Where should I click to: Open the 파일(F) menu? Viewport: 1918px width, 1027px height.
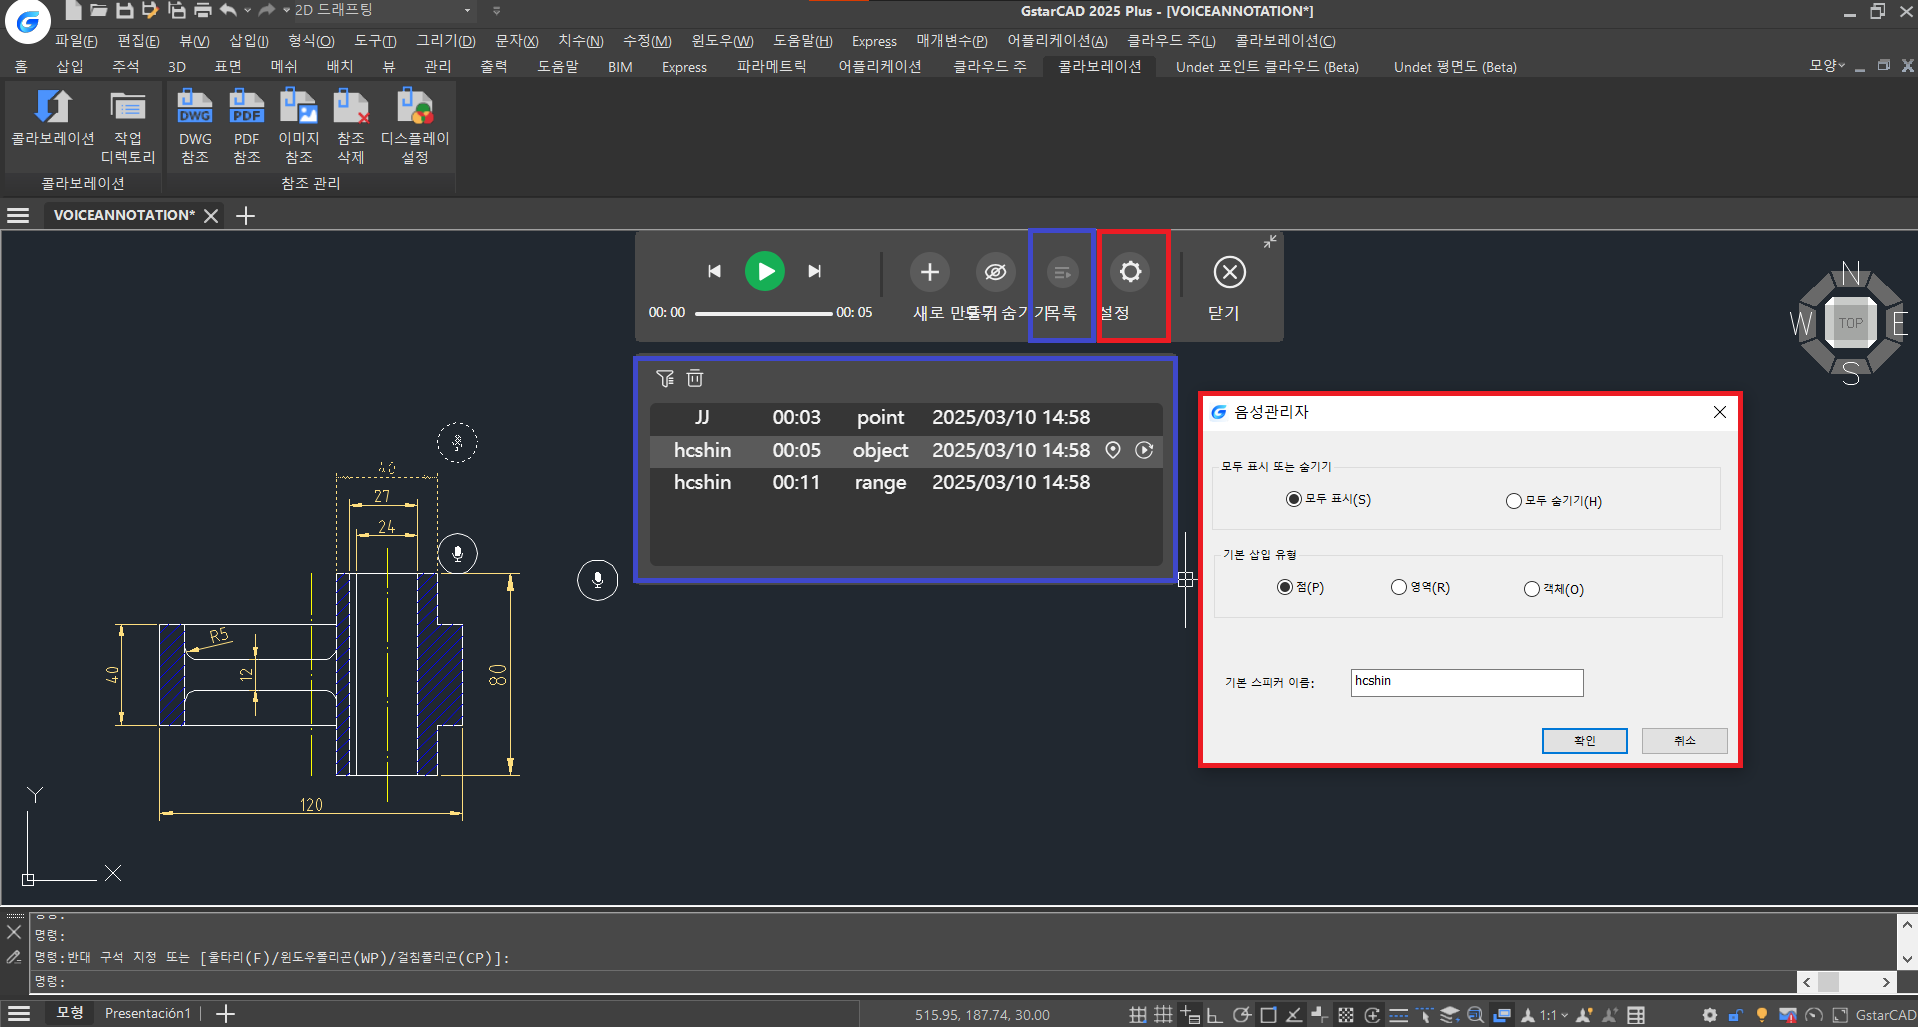click(76, 41)
